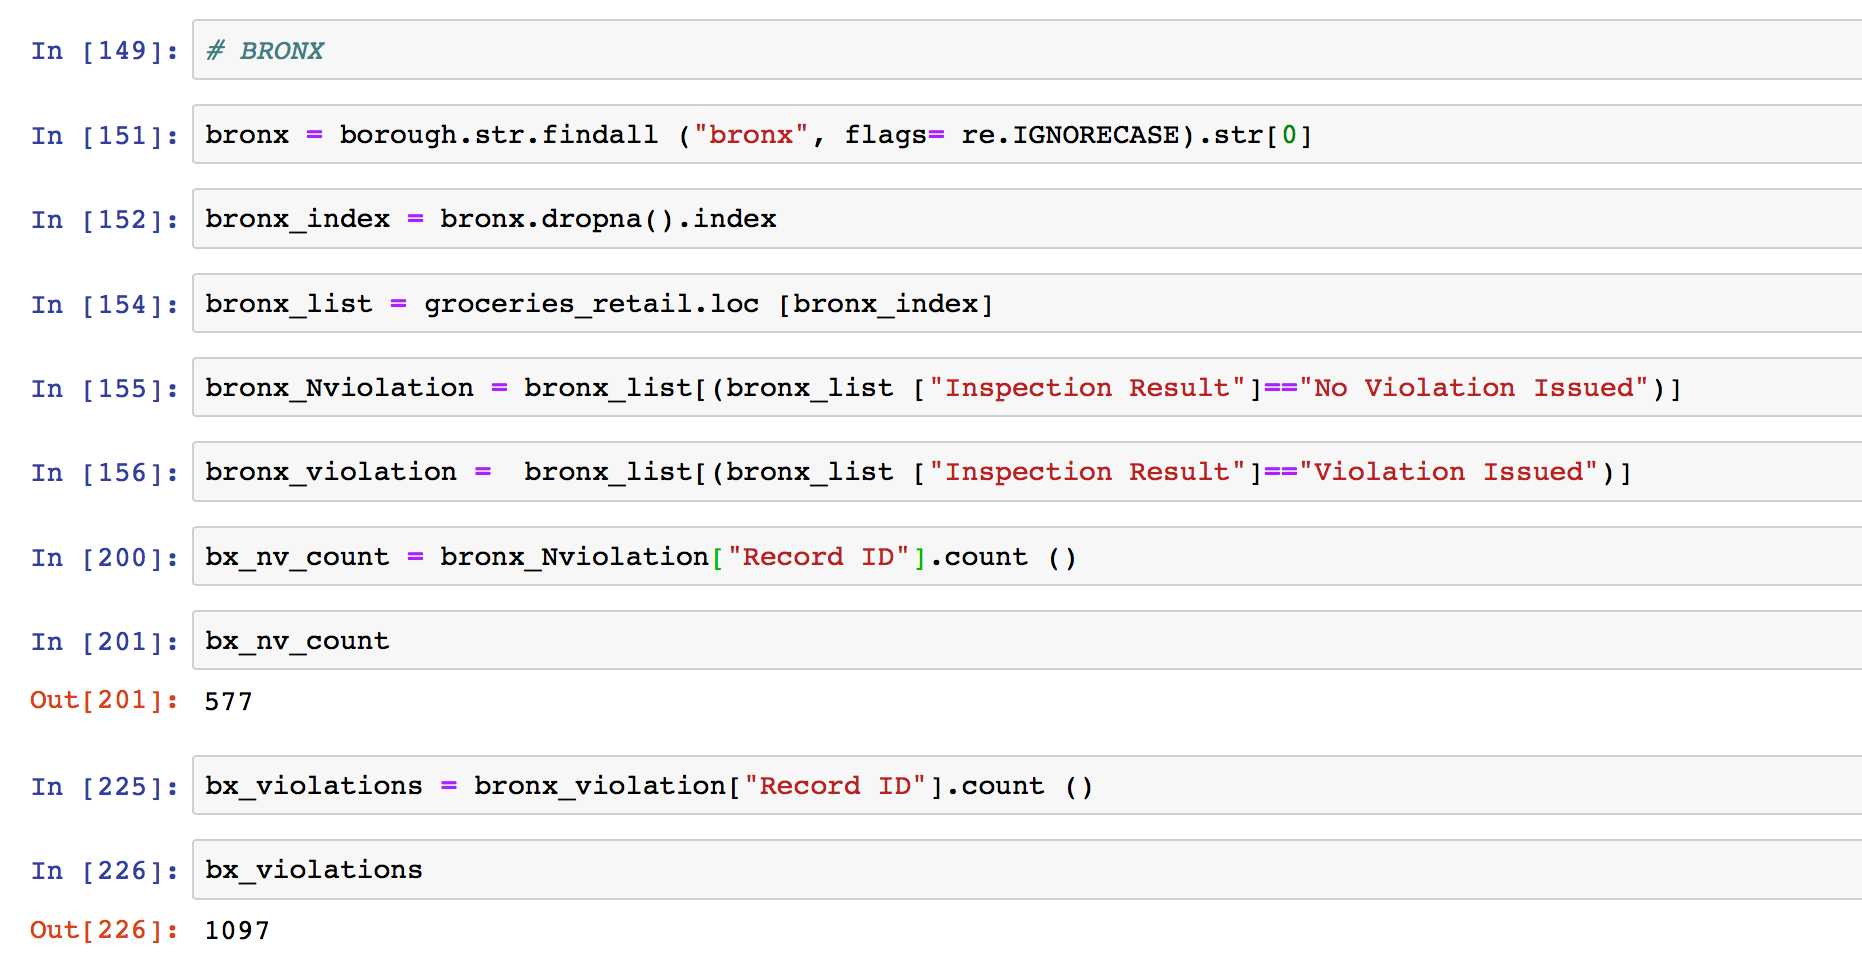Click the re.IGNORECASE flag text
Screen dimensions: 1862x980
(x=1070, y=134)
